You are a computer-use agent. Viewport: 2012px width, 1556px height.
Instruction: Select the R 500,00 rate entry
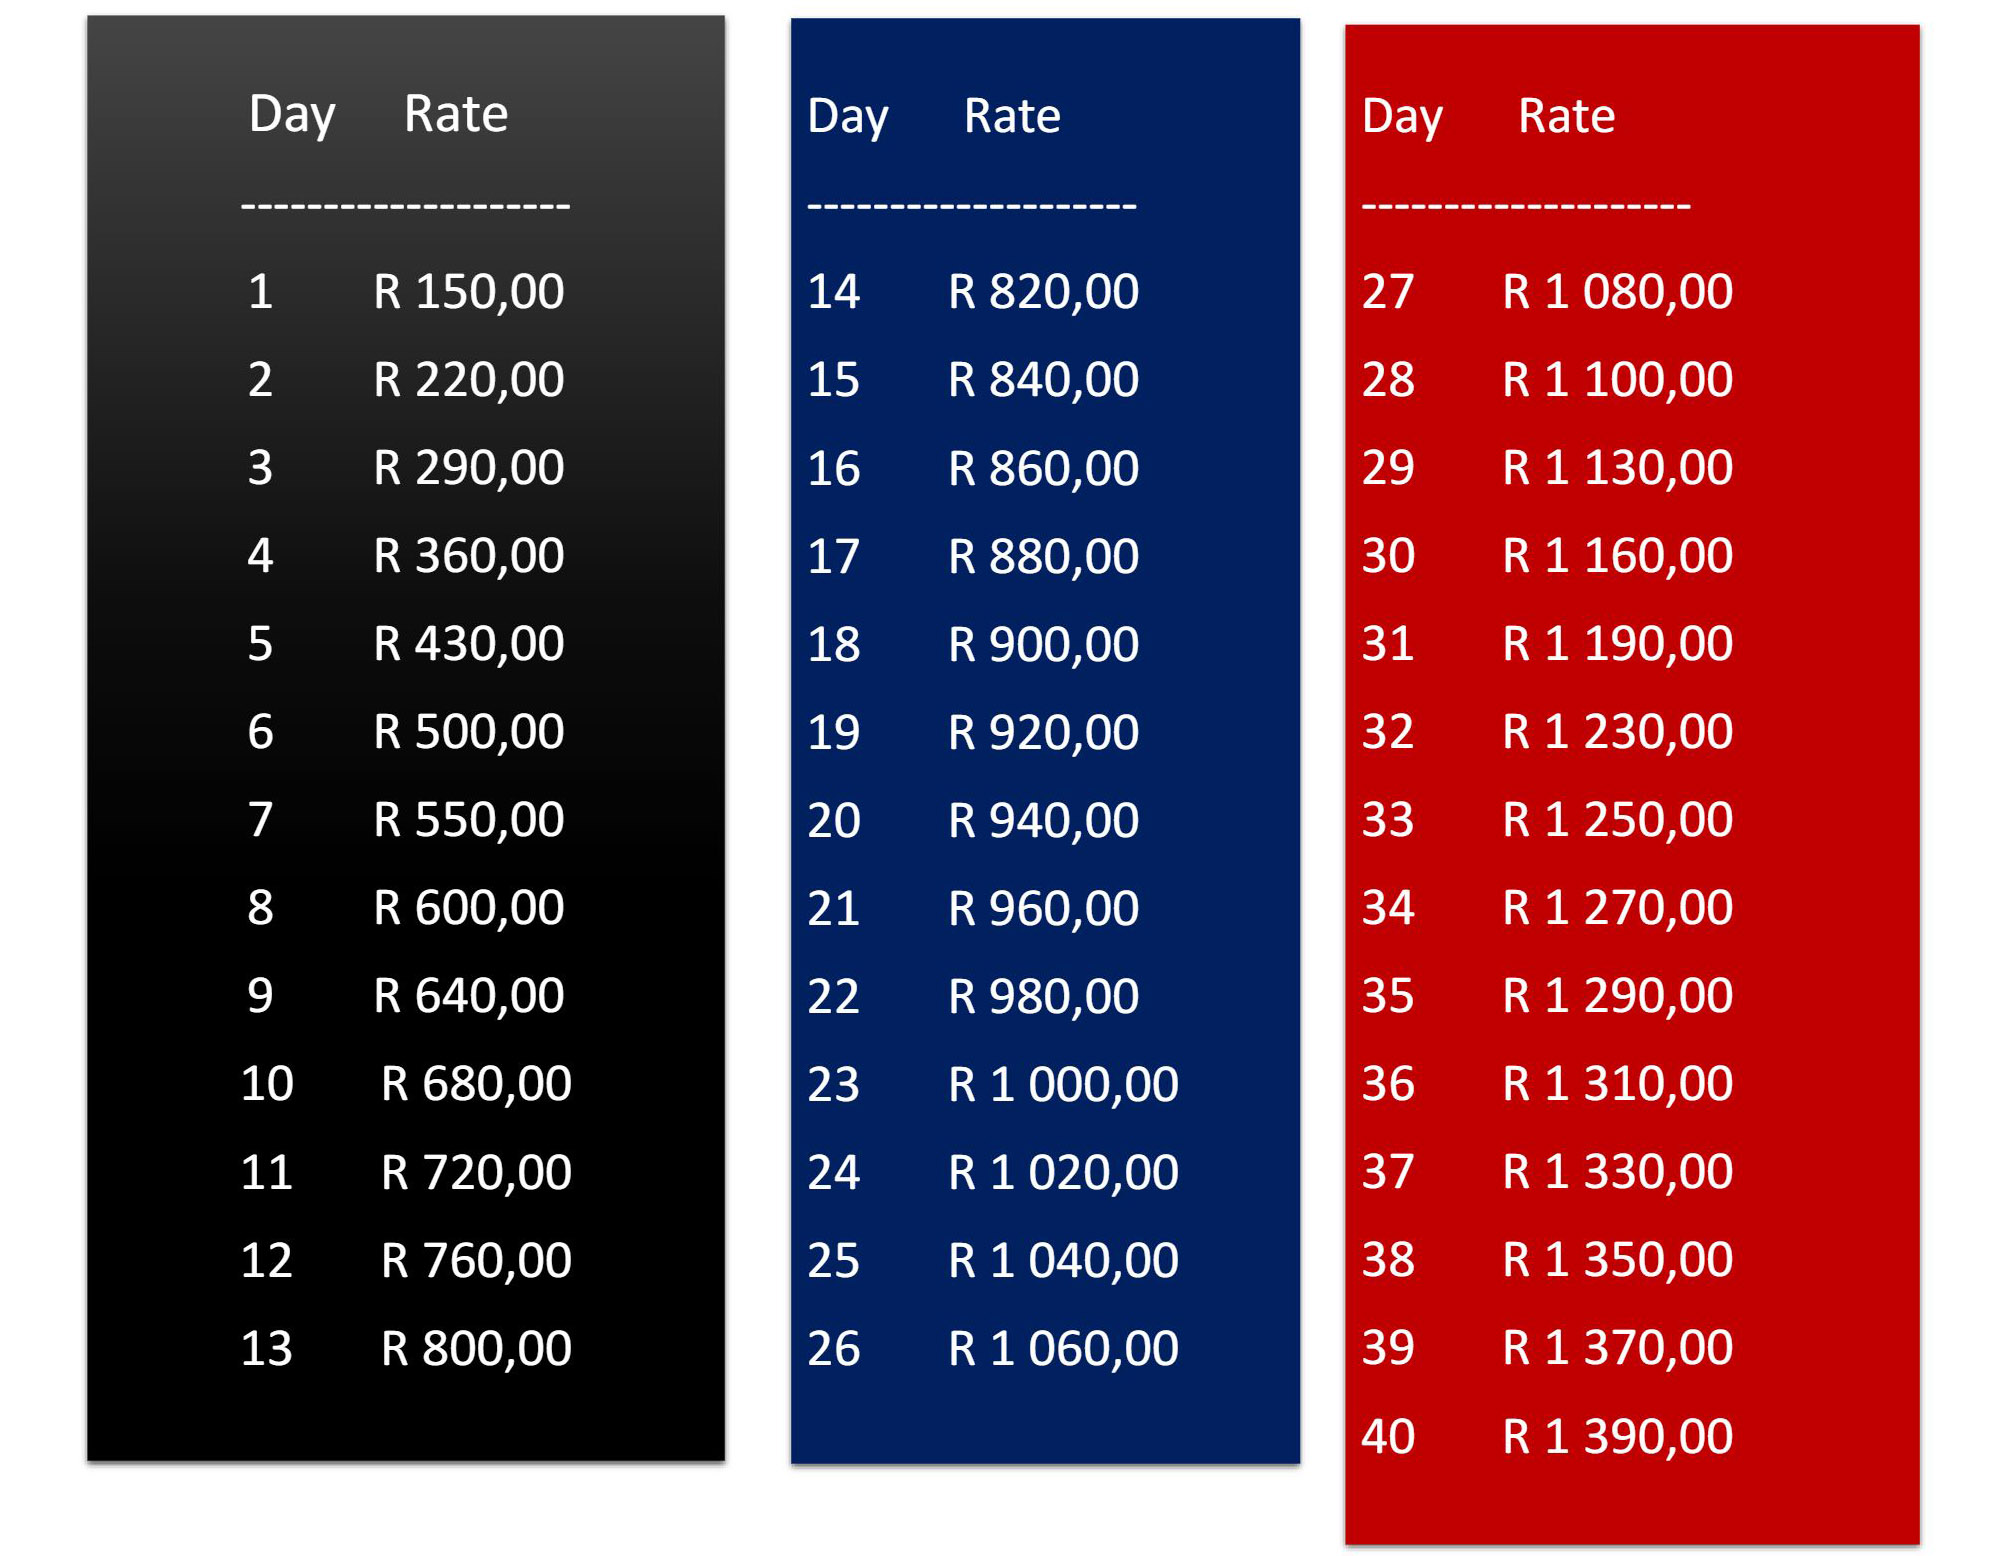pos(468,732)
